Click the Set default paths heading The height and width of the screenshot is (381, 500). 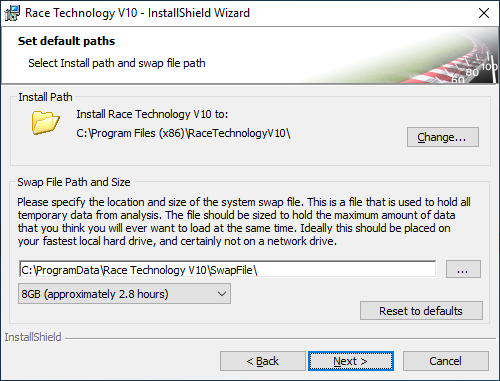coord(66,41)
